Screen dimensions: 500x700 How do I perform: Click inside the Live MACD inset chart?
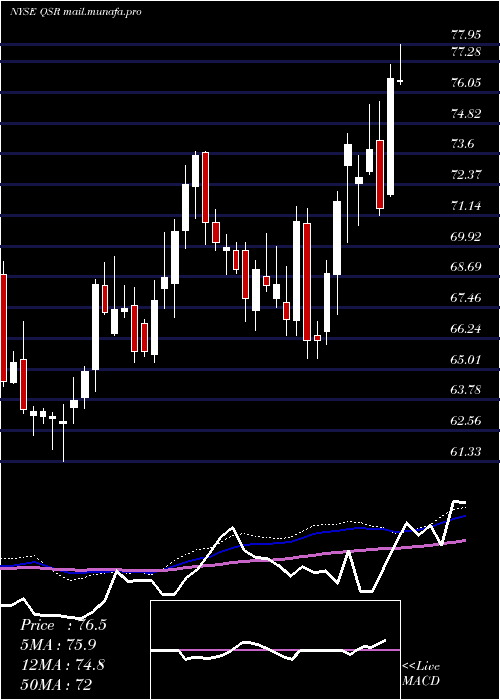click(x=275, y=650)
